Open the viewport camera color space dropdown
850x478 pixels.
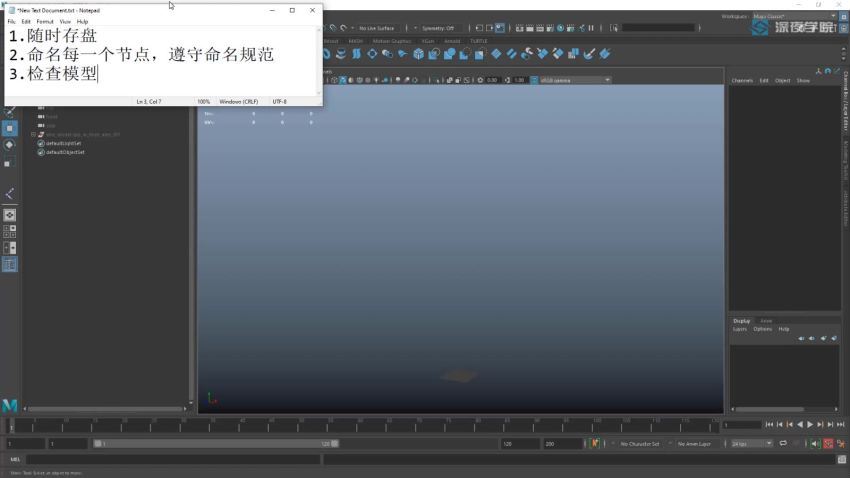575,80
